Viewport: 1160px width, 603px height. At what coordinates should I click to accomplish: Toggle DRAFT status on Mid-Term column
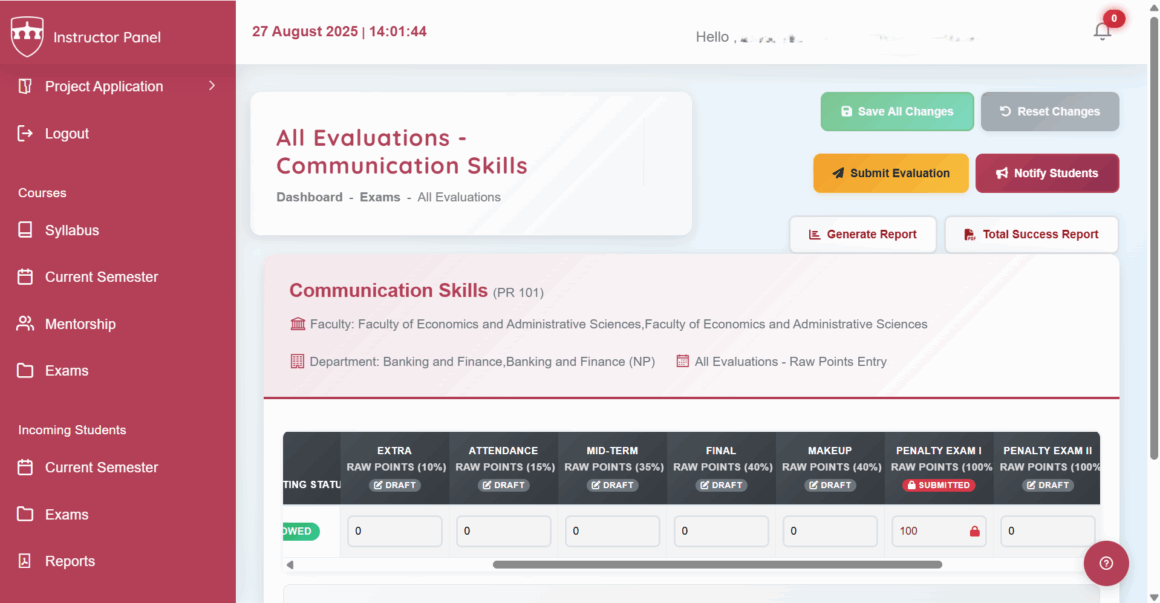[612, 485]
